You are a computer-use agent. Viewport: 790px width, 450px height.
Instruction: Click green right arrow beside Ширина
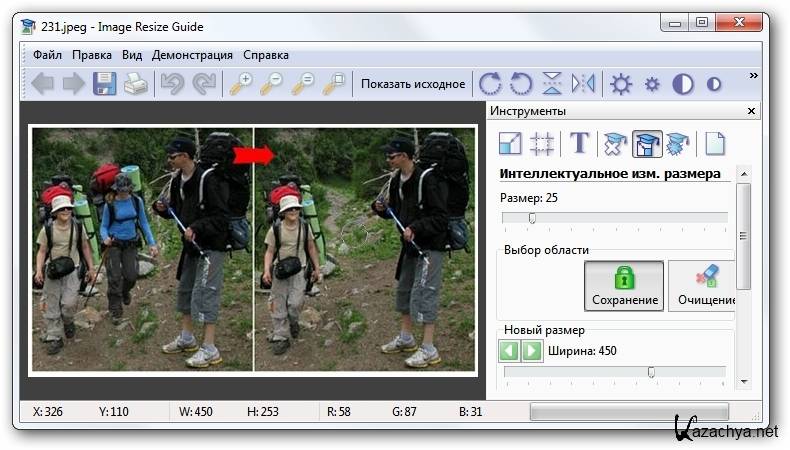(532, 351)
